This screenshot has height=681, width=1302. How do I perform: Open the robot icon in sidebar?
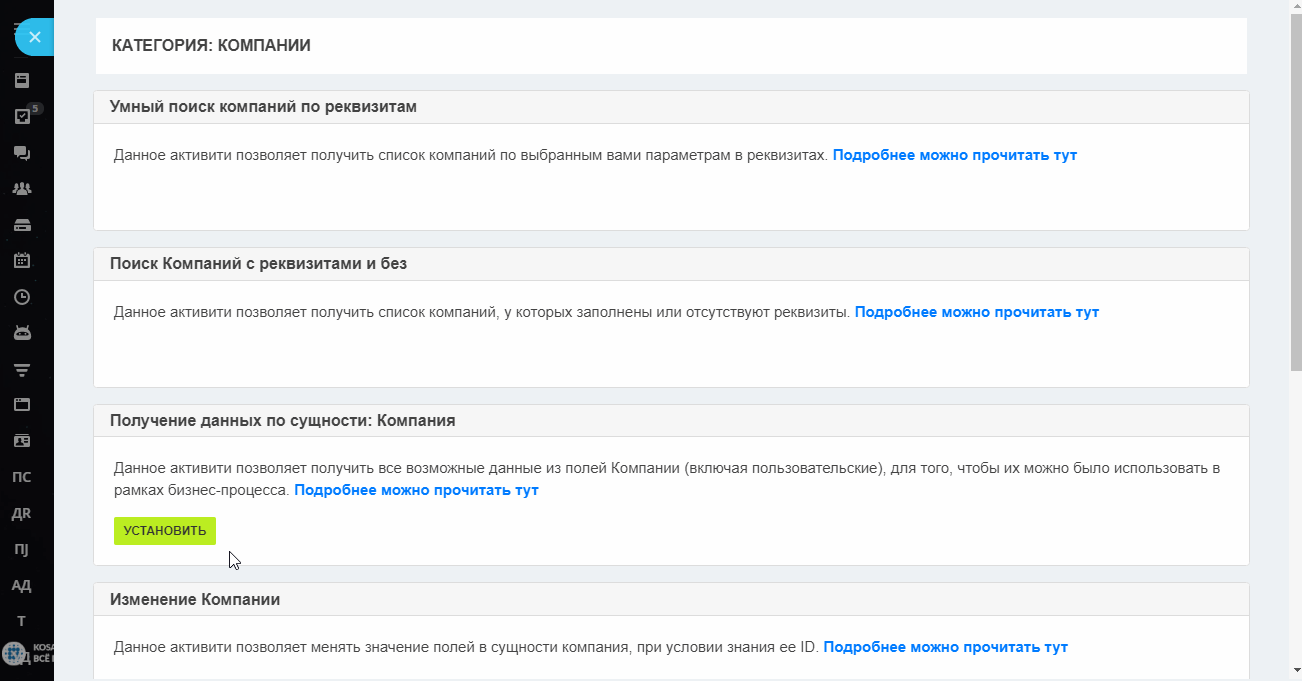coord(21,333)
